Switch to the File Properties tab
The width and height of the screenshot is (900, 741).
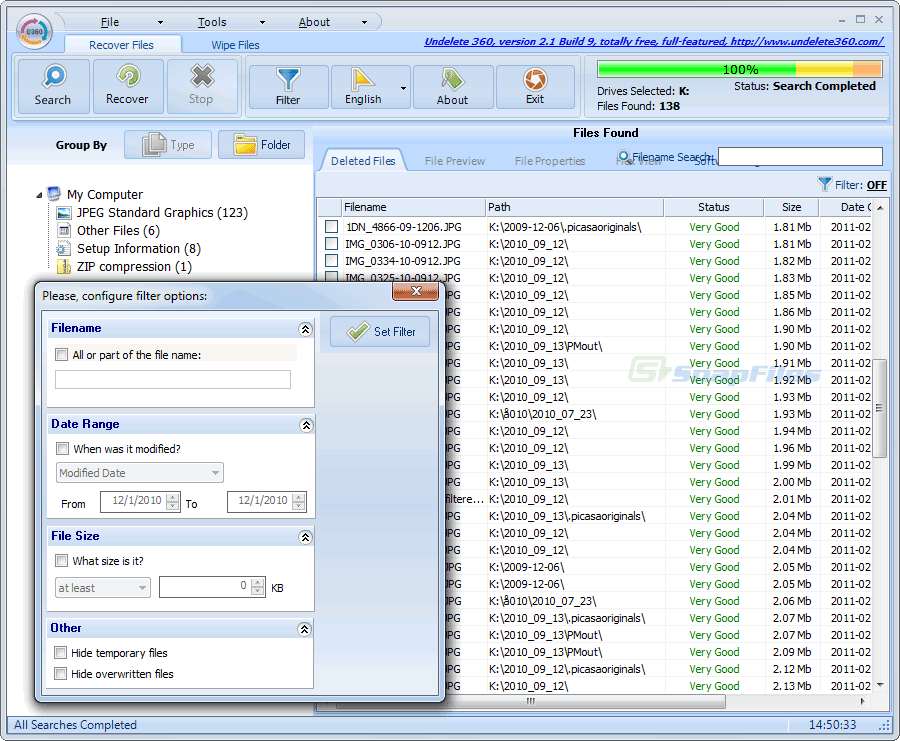point(550,161)
